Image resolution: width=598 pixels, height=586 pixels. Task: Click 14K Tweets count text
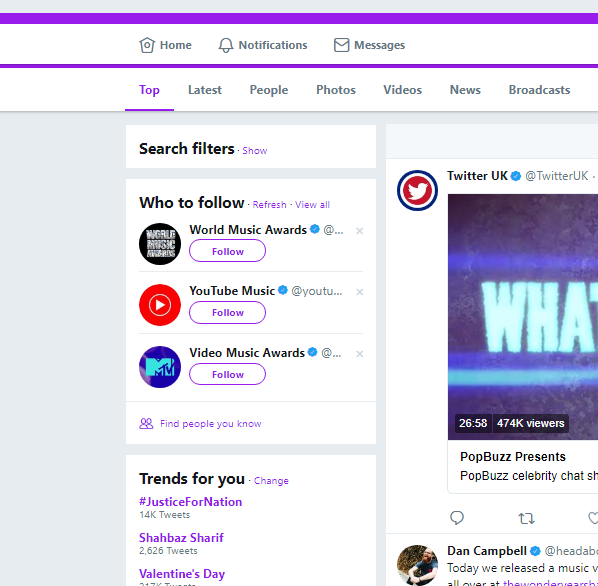(164, 515)
